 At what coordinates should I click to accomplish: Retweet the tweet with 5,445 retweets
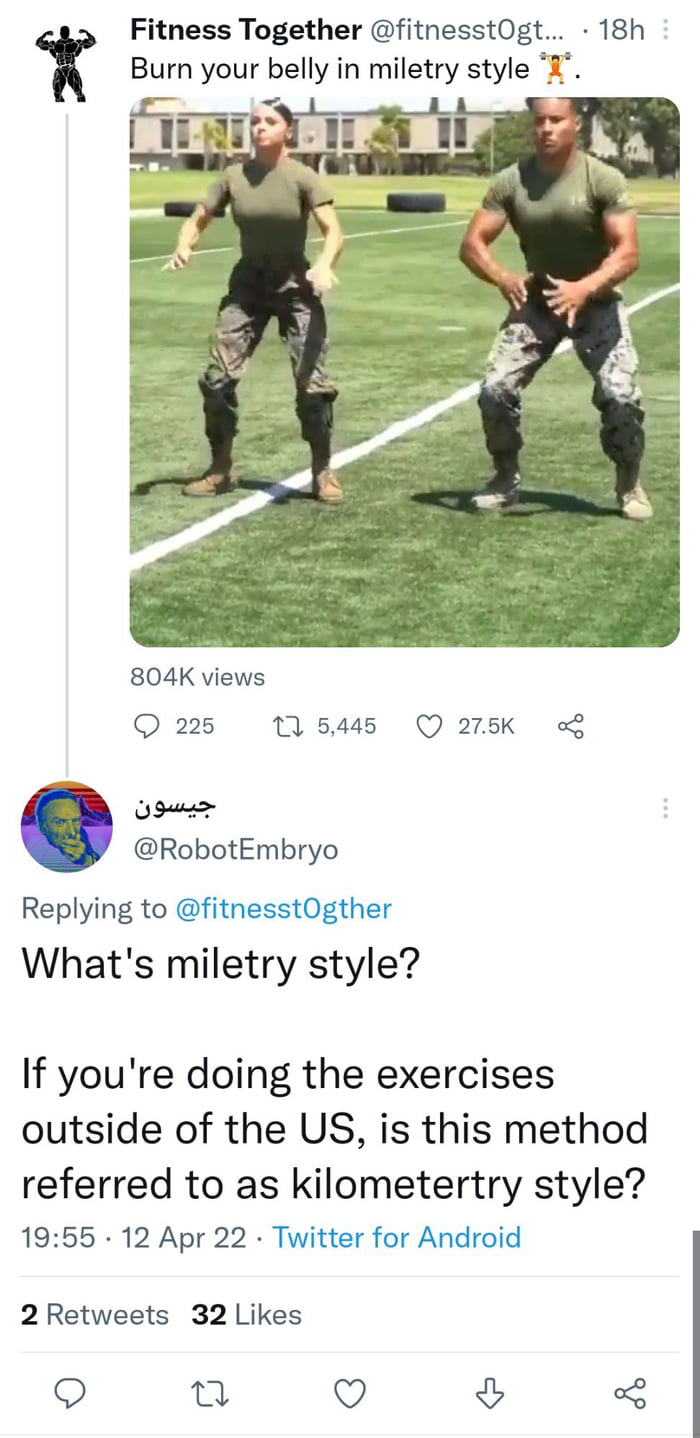(298, 726)
